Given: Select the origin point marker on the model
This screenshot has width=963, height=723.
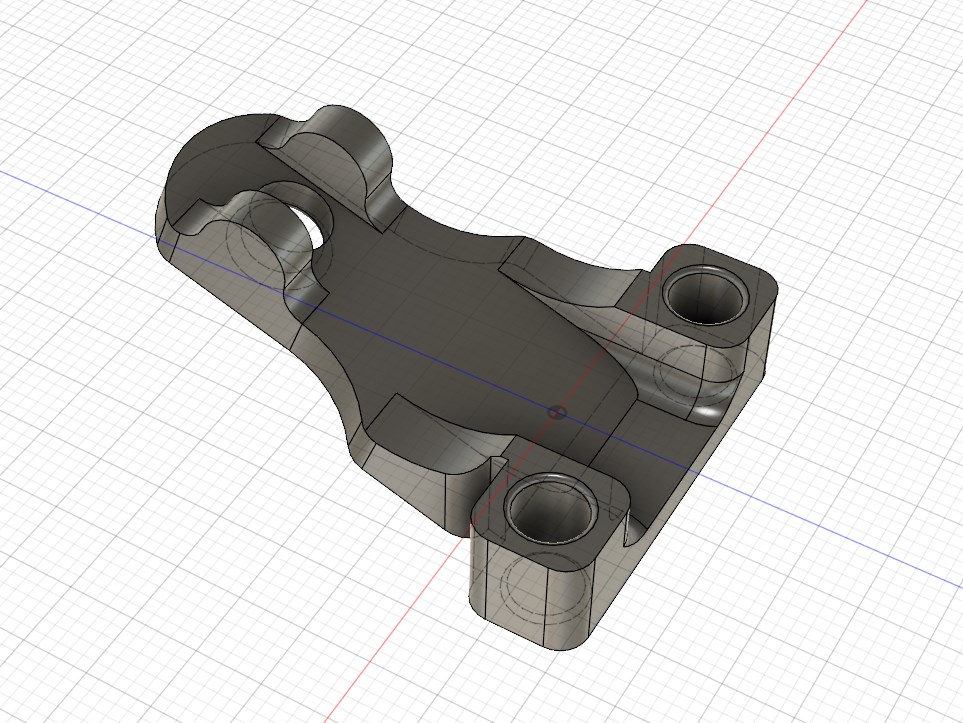Looking at the screenshot, I should (557, 412).
